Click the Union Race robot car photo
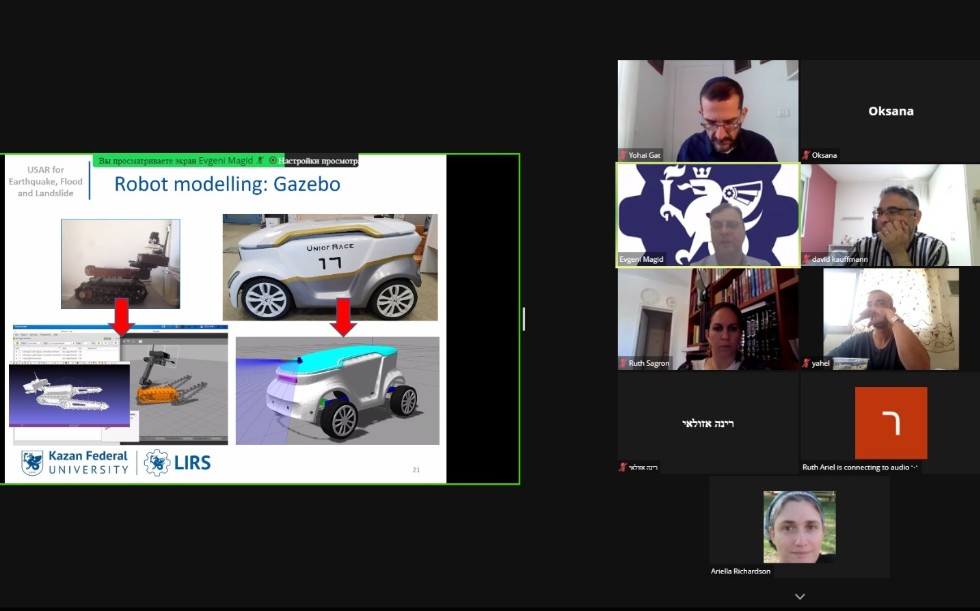 click(329, 266)
